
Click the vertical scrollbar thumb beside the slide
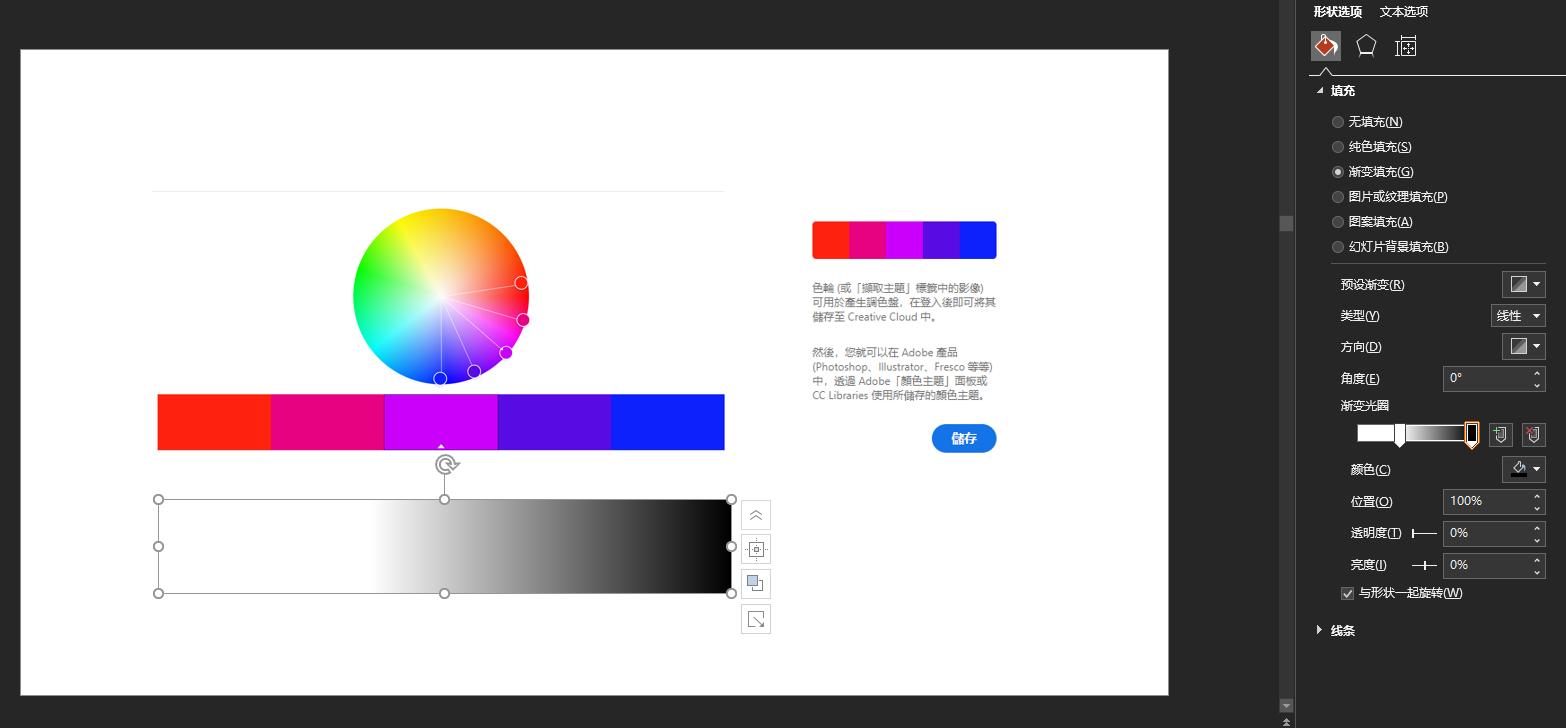coord(1287,224)
